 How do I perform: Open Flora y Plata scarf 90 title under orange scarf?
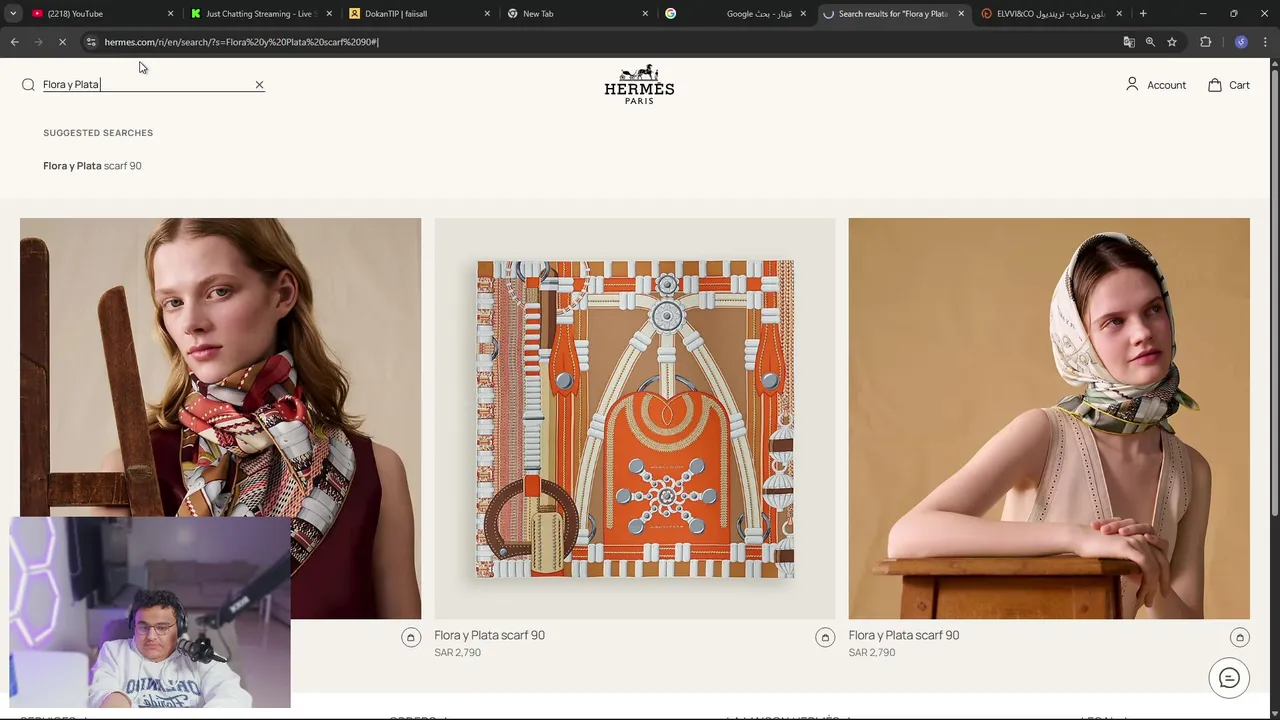[489, 635]
